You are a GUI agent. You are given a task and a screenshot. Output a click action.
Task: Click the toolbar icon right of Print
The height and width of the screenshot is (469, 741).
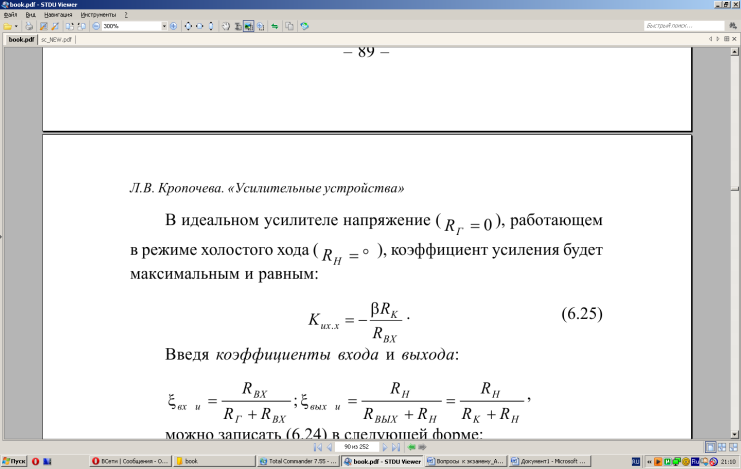tap(43, 26)
